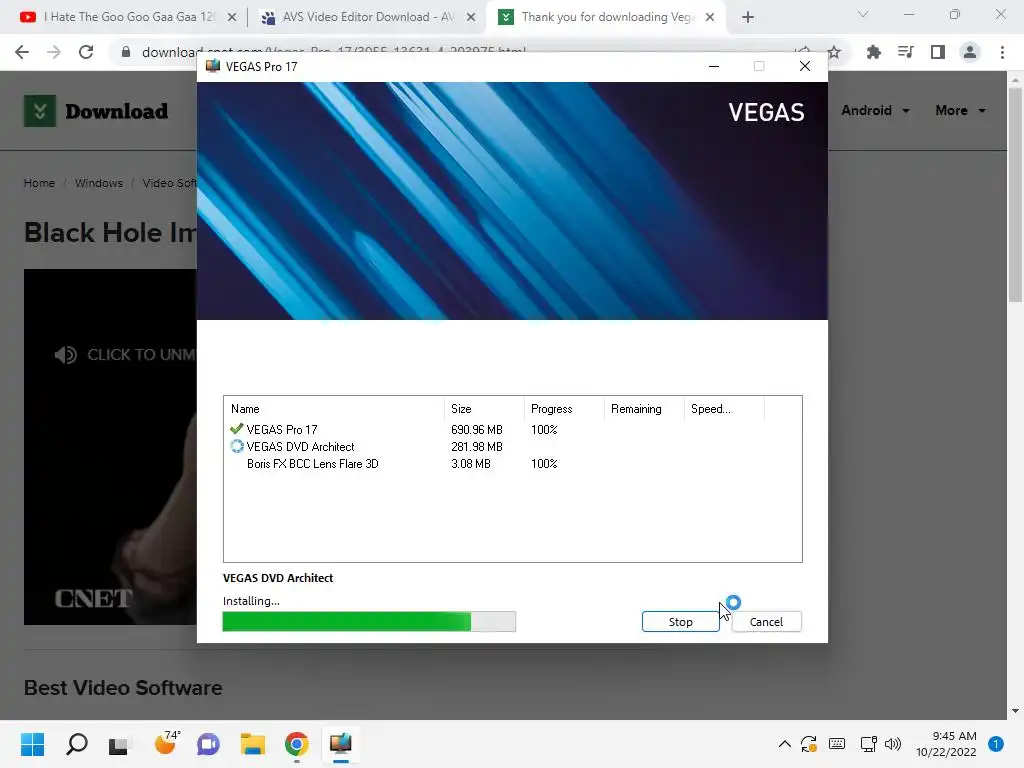
Task: Open the Chrome media control icon
Action: point(906,52)
